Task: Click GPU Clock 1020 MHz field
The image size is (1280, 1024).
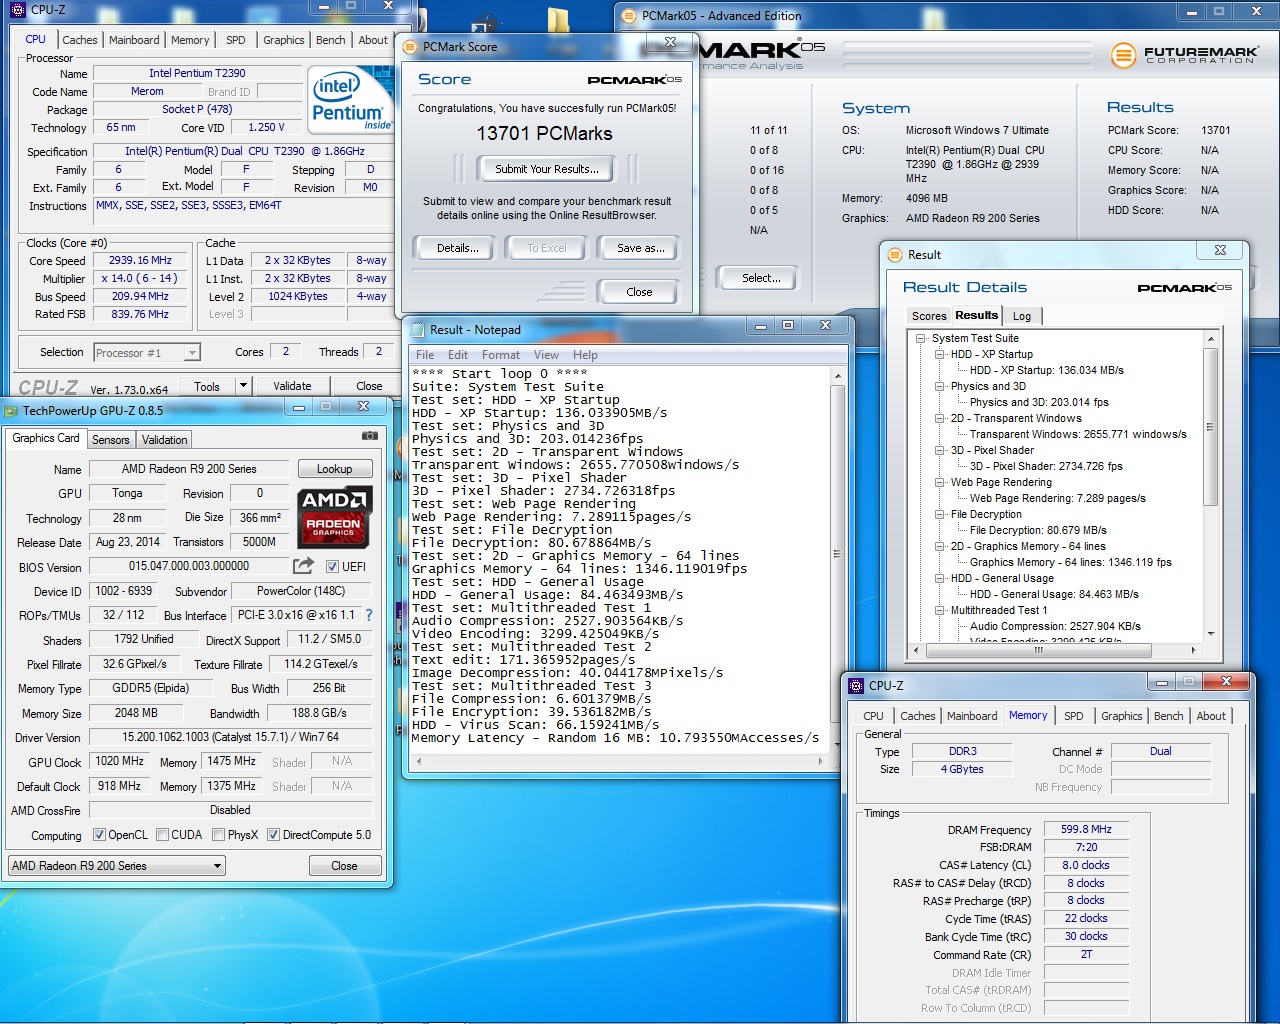Action: coord(120,761)
